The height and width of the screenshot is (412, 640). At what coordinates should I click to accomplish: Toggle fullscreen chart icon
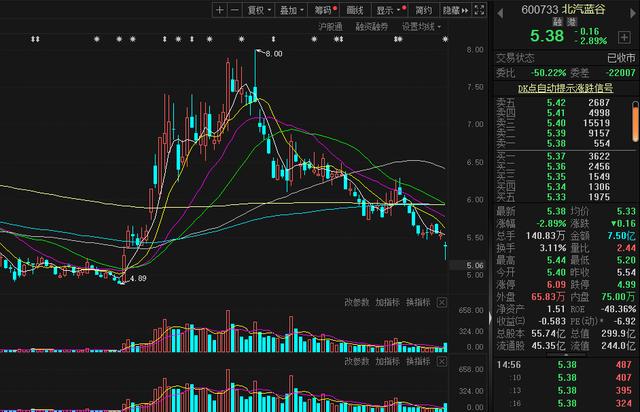coord(480,10)
